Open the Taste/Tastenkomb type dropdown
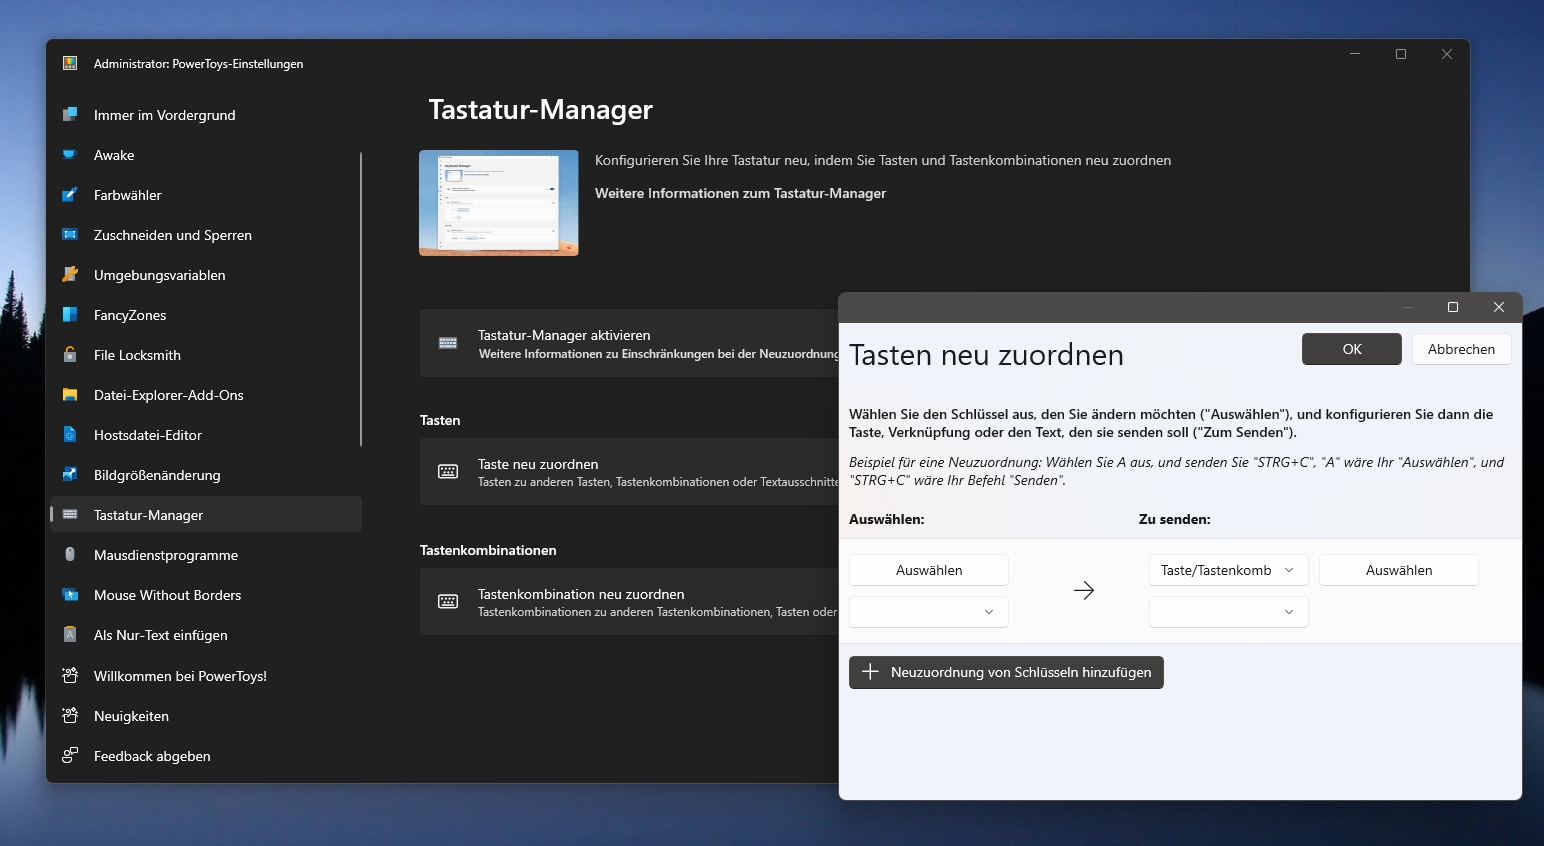Image resolution: width=1544 pixels, height=846 pixels. coord(1229,570)
